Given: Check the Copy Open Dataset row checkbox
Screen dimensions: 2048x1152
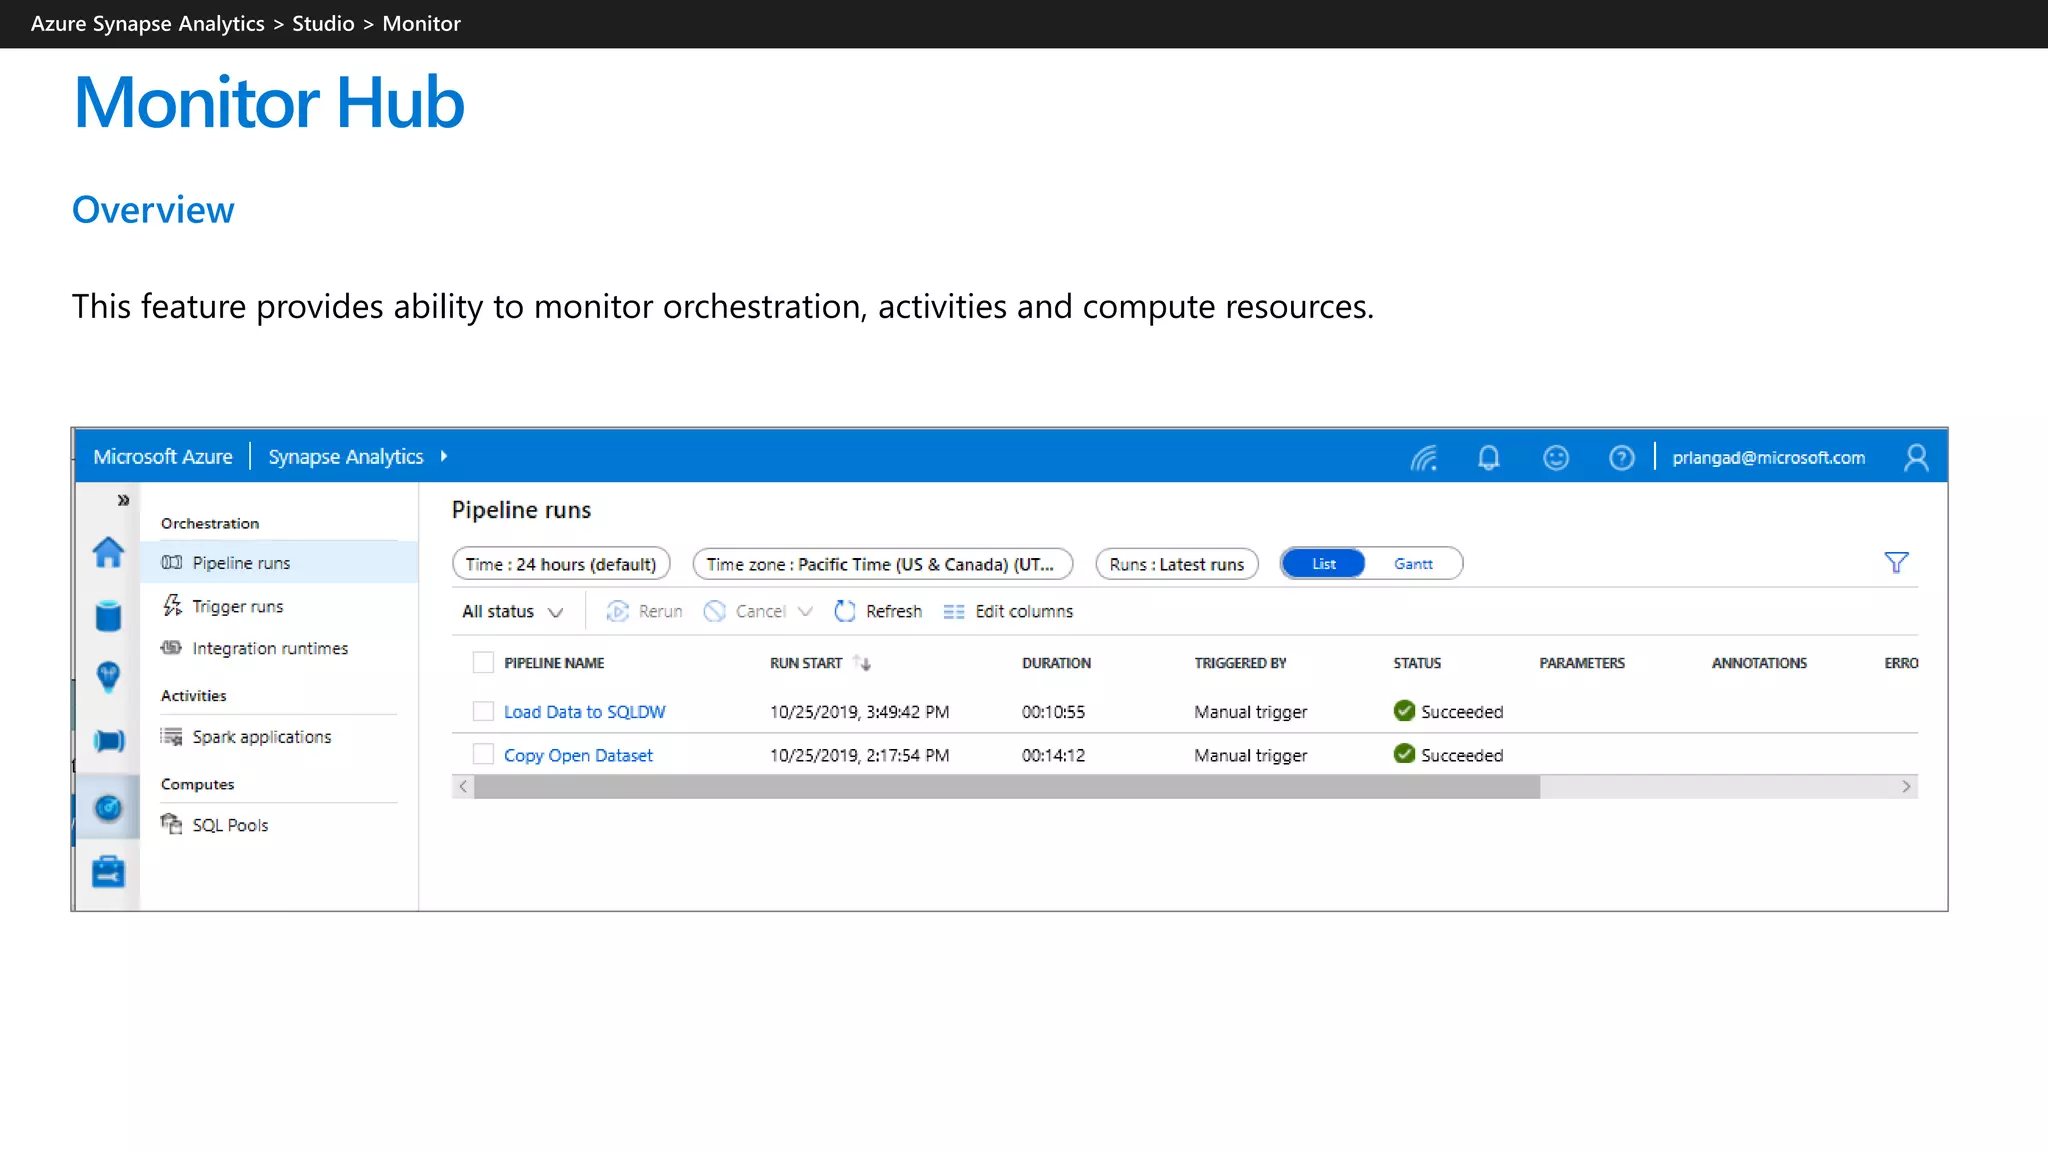Looking at the screenshot, I should 483,754.
